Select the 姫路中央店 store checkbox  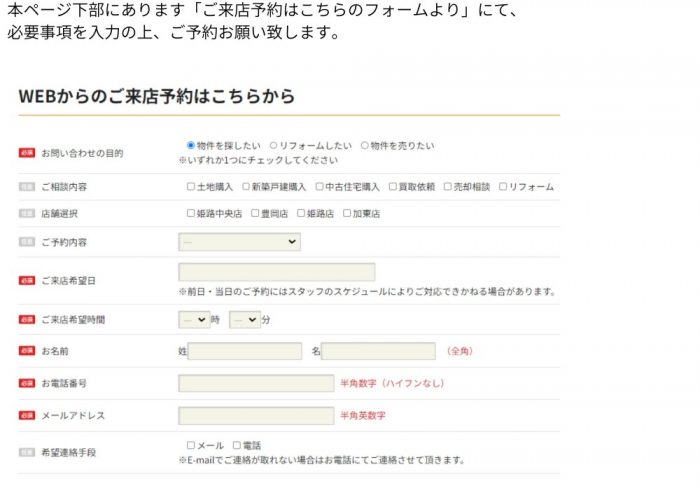click(191, 213)
